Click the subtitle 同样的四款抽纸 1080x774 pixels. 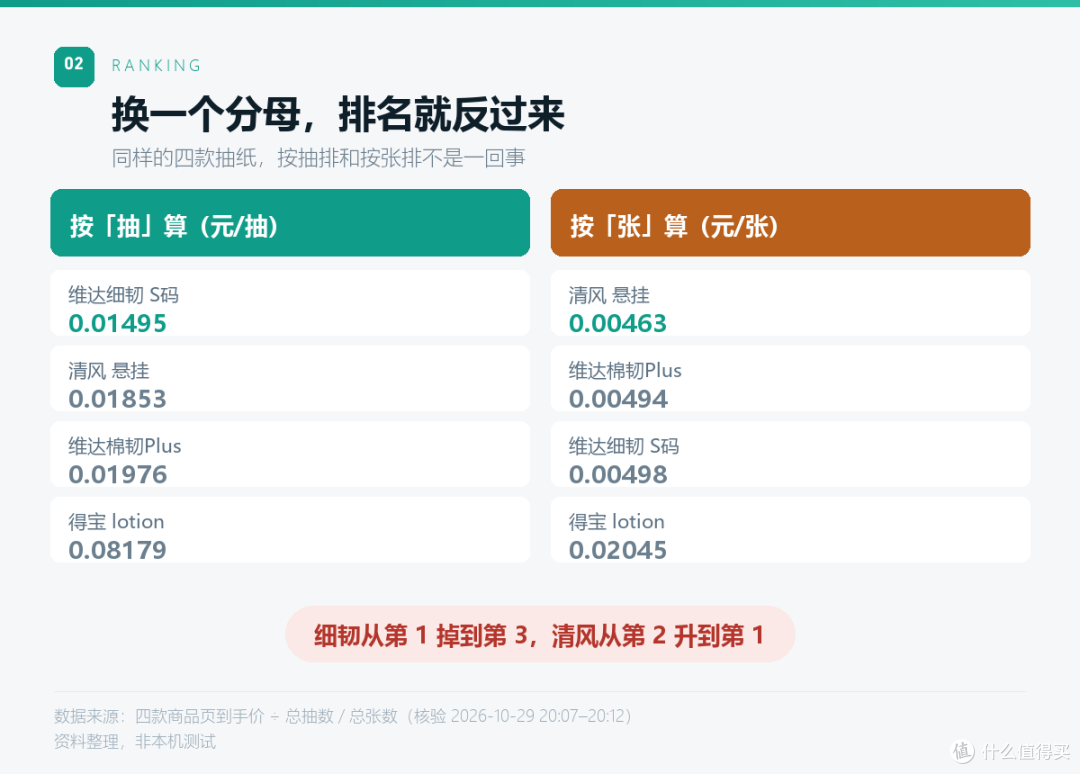(318, 158)
